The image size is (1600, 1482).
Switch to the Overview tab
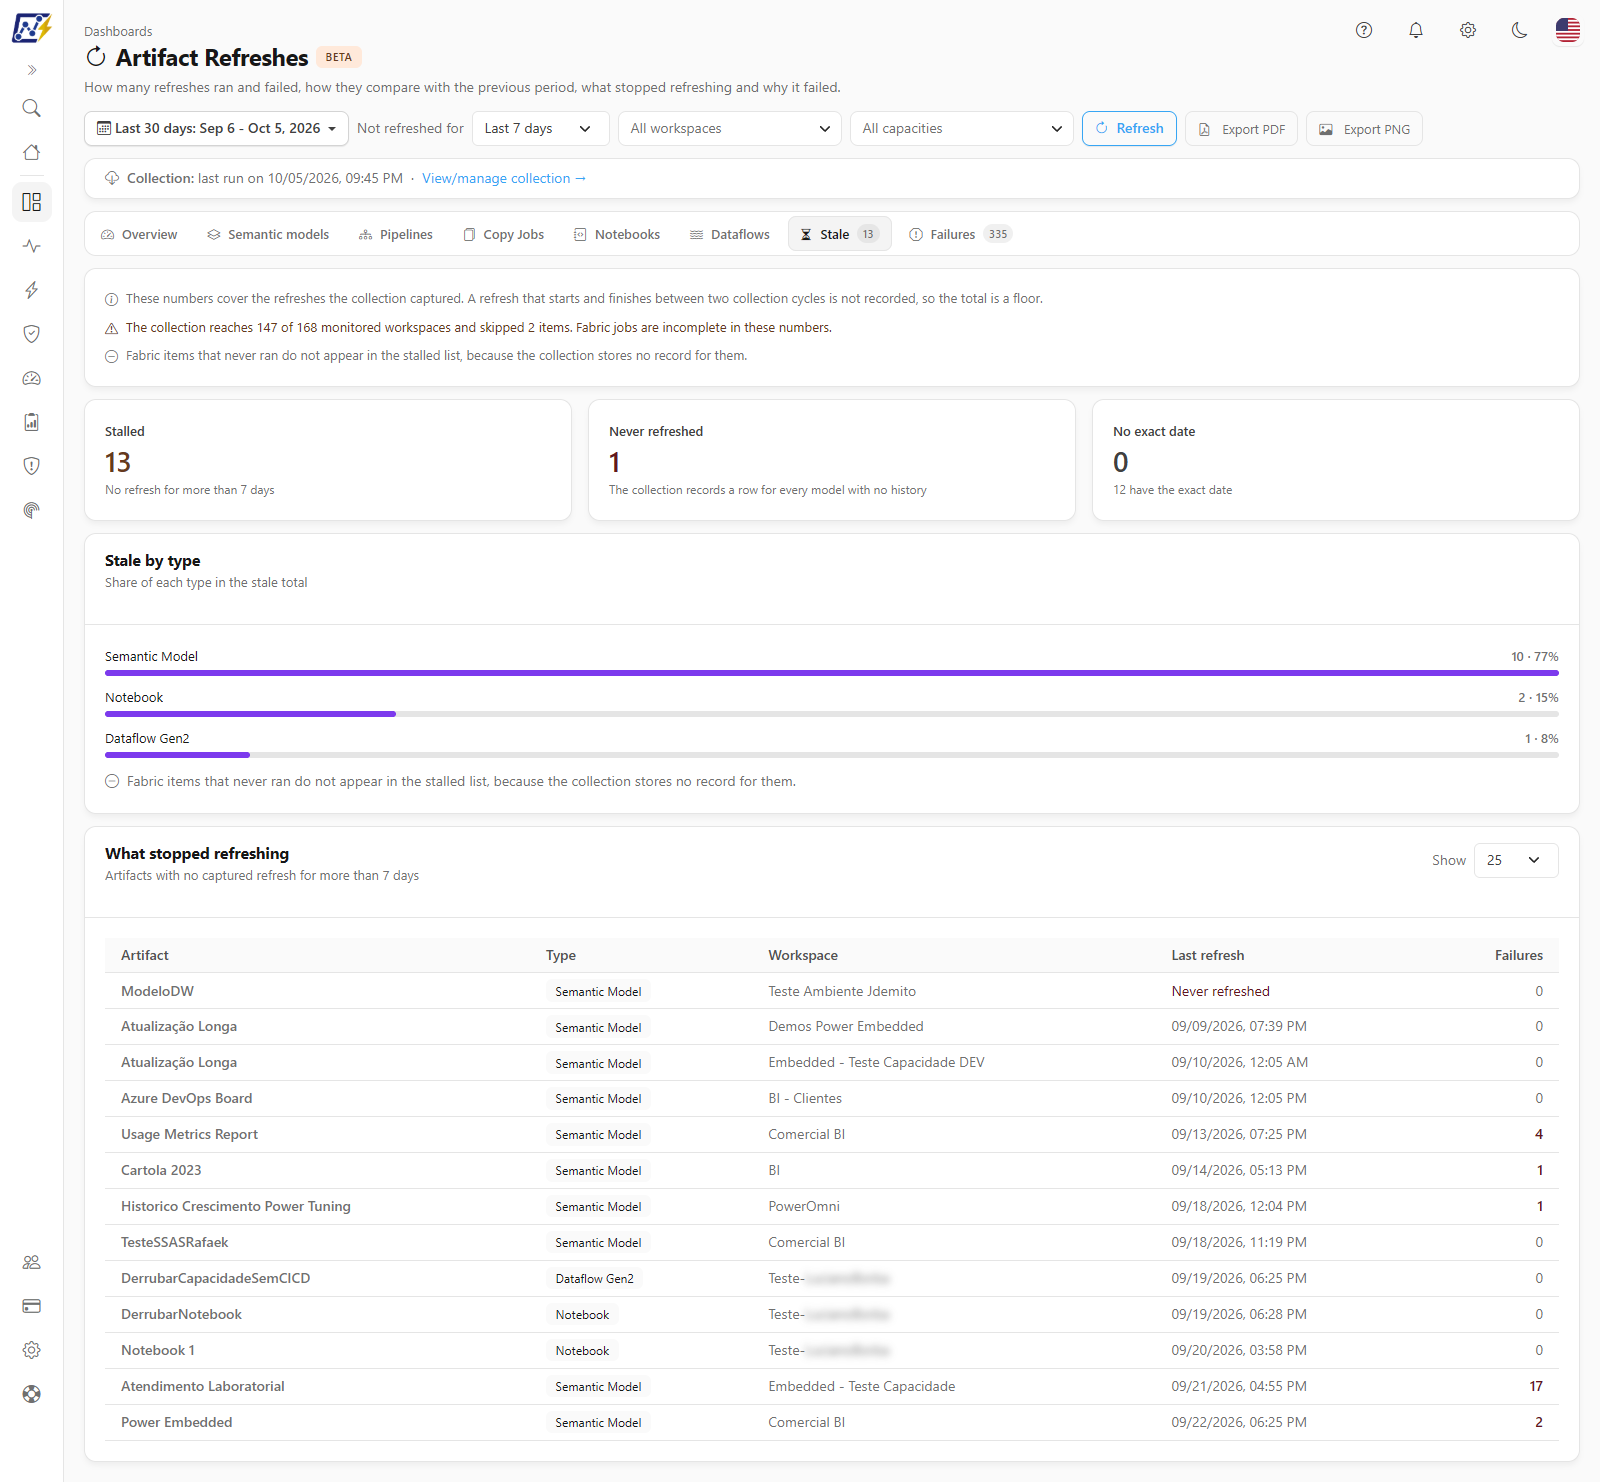(139, 234)
